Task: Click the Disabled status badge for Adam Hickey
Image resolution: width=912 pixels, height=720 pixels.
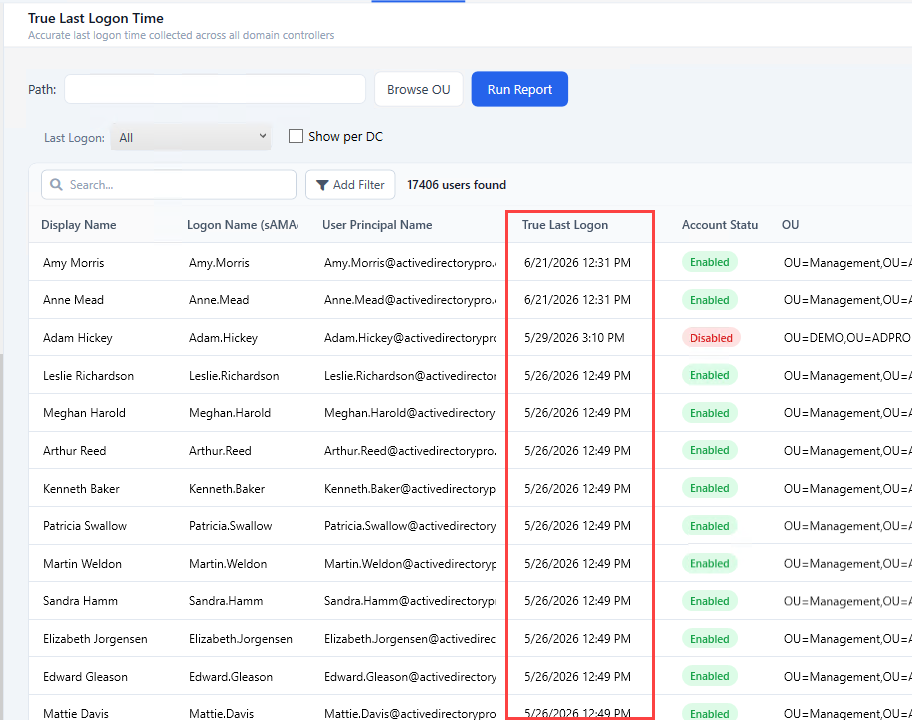Action: coord(711,338)
